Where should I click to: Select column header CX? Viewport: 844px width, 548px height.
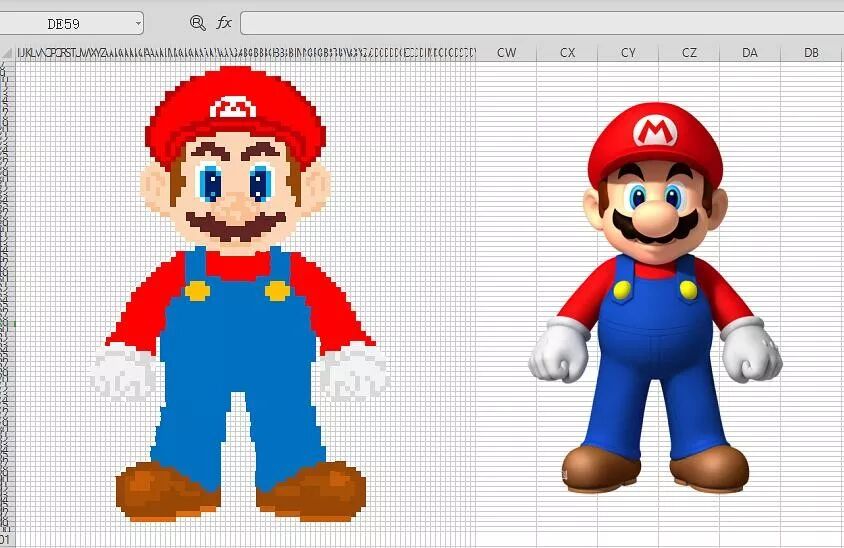pos(567,53)
